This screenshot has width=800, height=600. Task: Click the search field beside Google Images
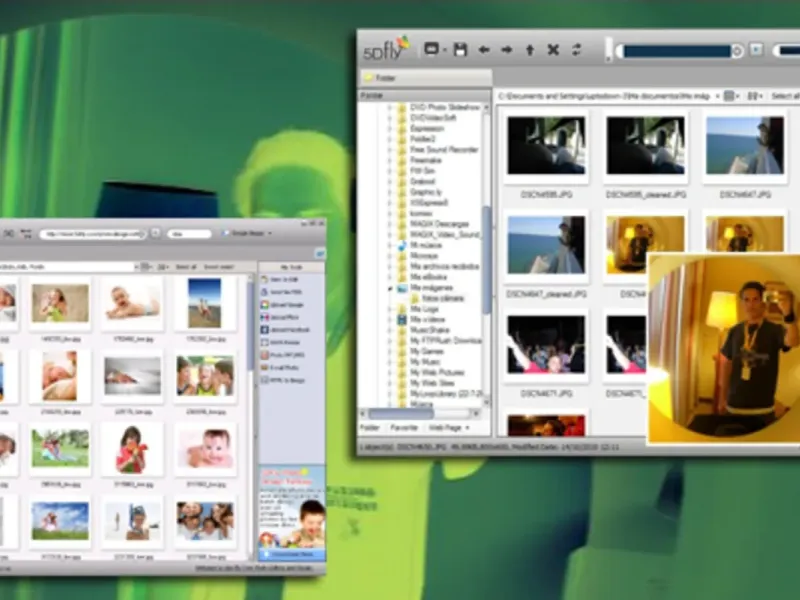pyautogui.click(x=189, y=234)
